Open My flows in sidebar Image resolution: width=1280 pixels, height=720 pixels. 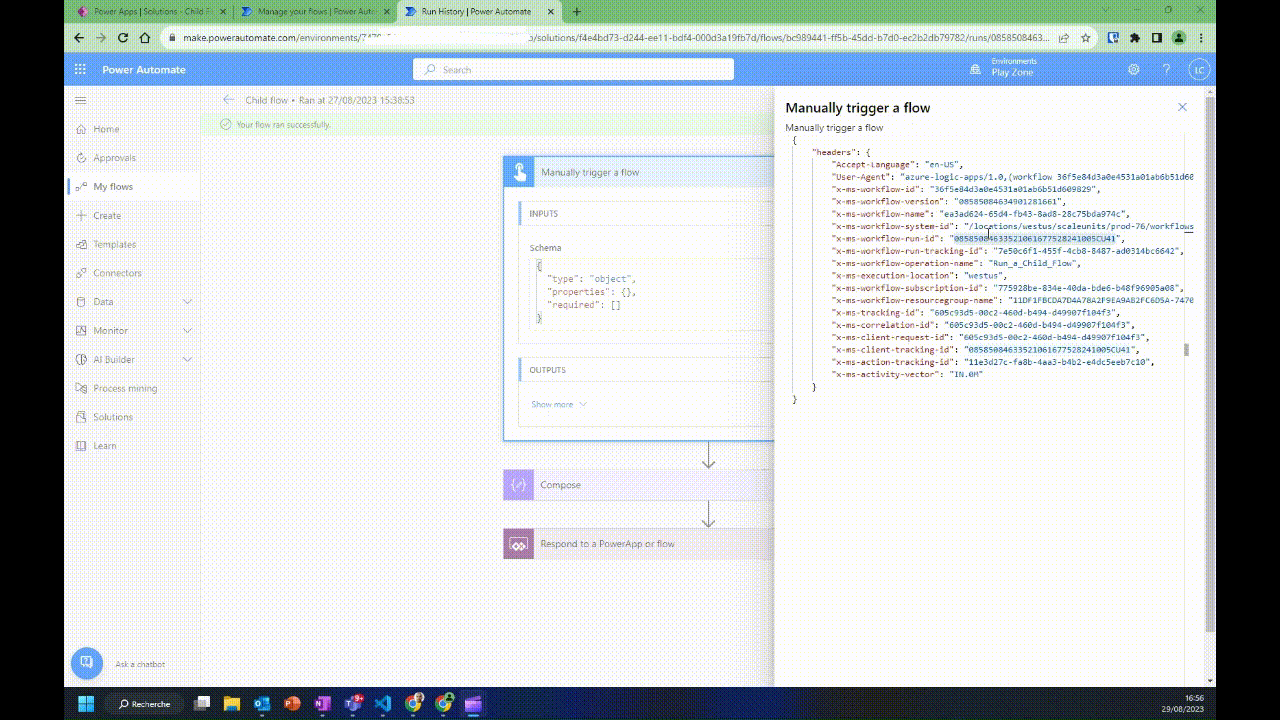113,187
